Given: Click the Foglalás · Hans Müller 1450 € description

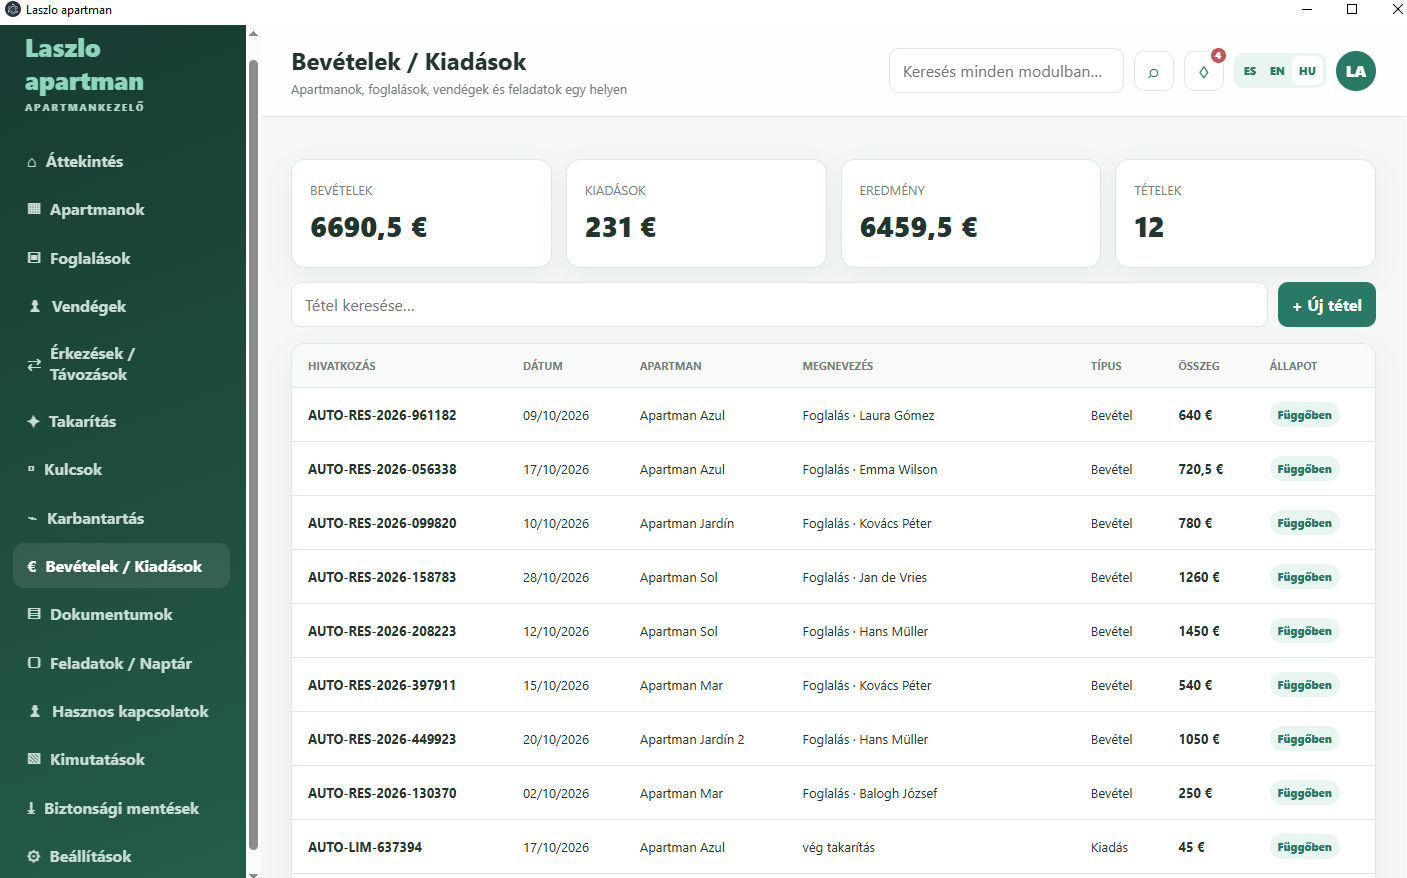Looking at the screenshot, I should point(865,631).
